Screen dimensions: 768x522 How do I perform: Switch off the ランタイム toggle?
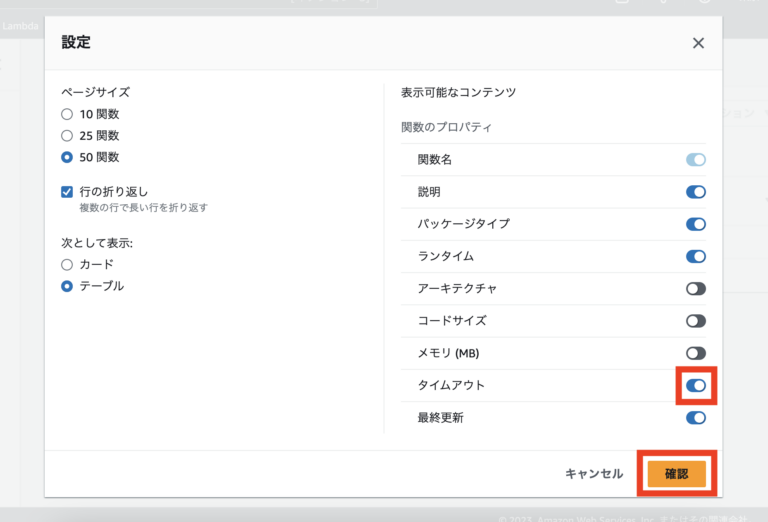[695, 256]
